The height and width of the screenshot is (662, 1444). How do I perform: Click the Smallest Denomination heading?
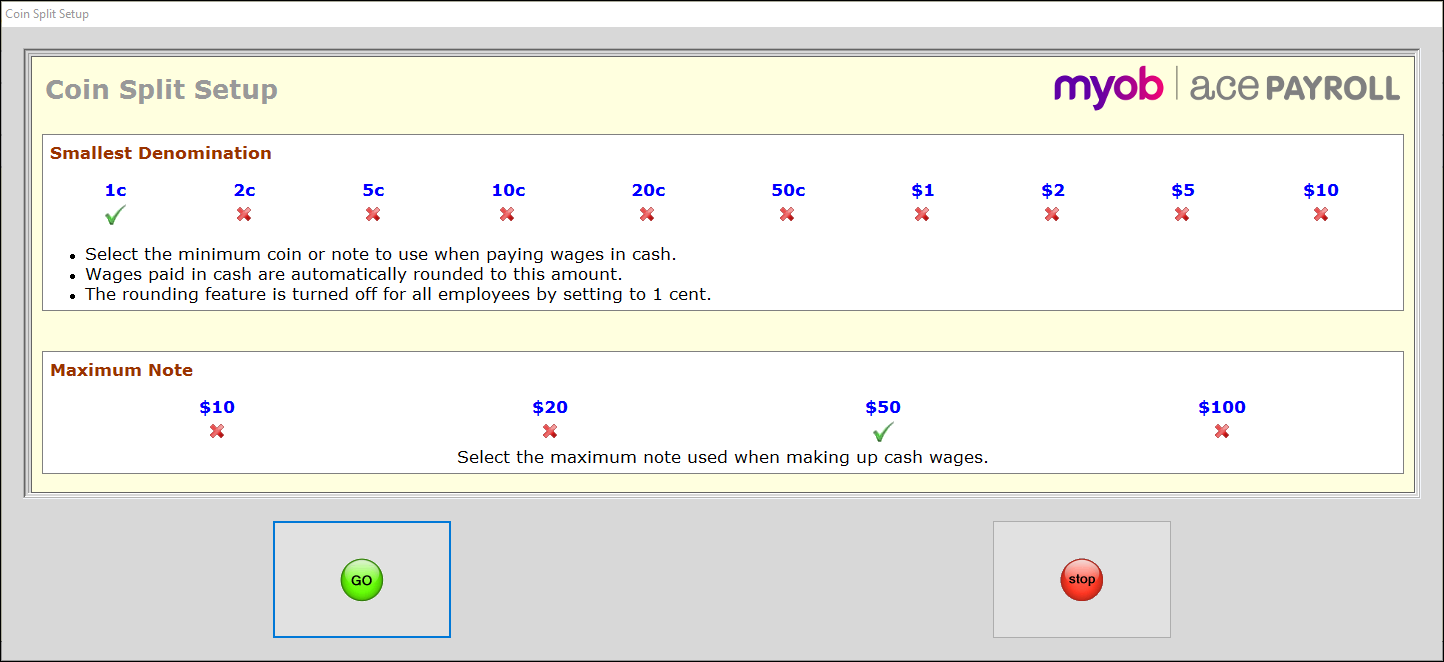(161, 153)
